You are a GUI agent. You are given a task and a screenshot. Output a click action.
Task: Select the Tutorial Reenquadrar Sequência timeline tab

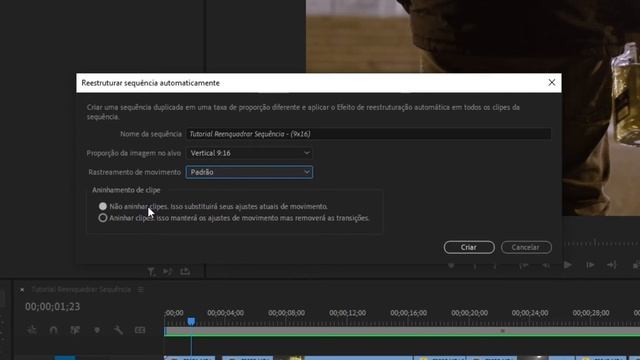tap(81, 289)
